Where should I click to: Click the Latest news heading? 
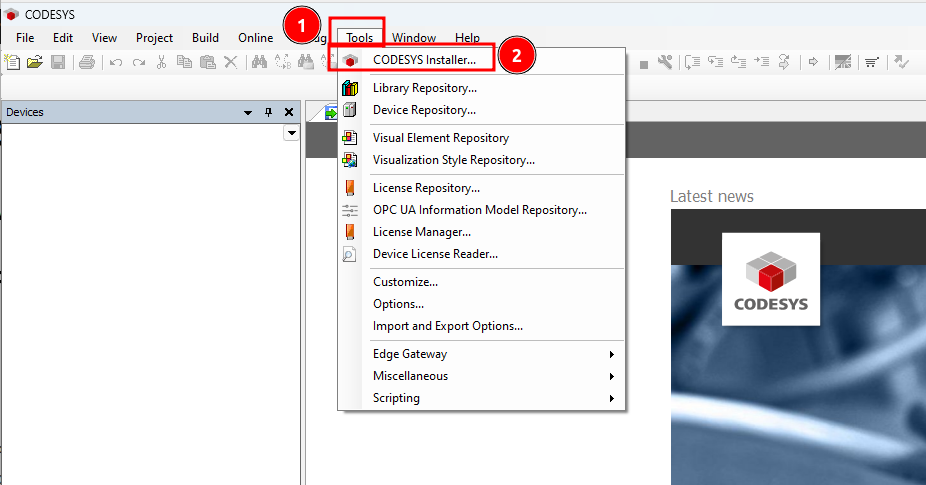click(x=712, y=196)
